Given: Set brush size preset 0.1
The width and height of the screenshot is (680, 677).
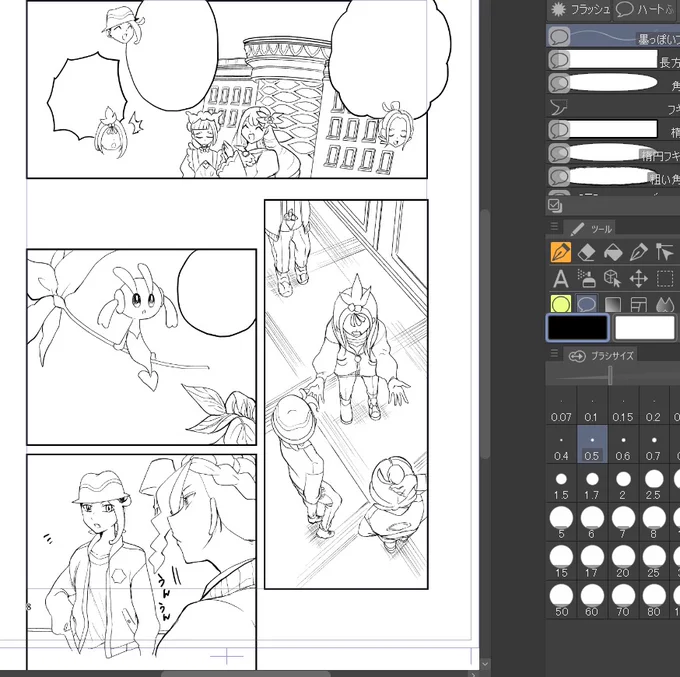Looking at the screenshot, I should click(x=592, y=406).
